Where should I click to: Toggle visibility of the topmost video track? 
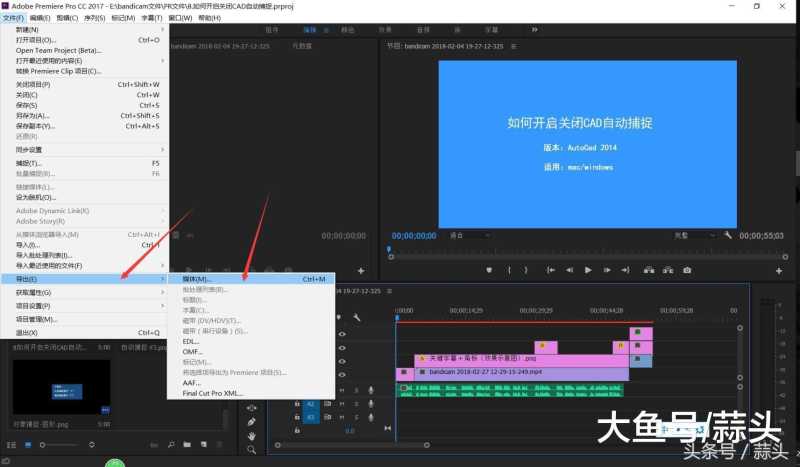(x=342, y=334)
